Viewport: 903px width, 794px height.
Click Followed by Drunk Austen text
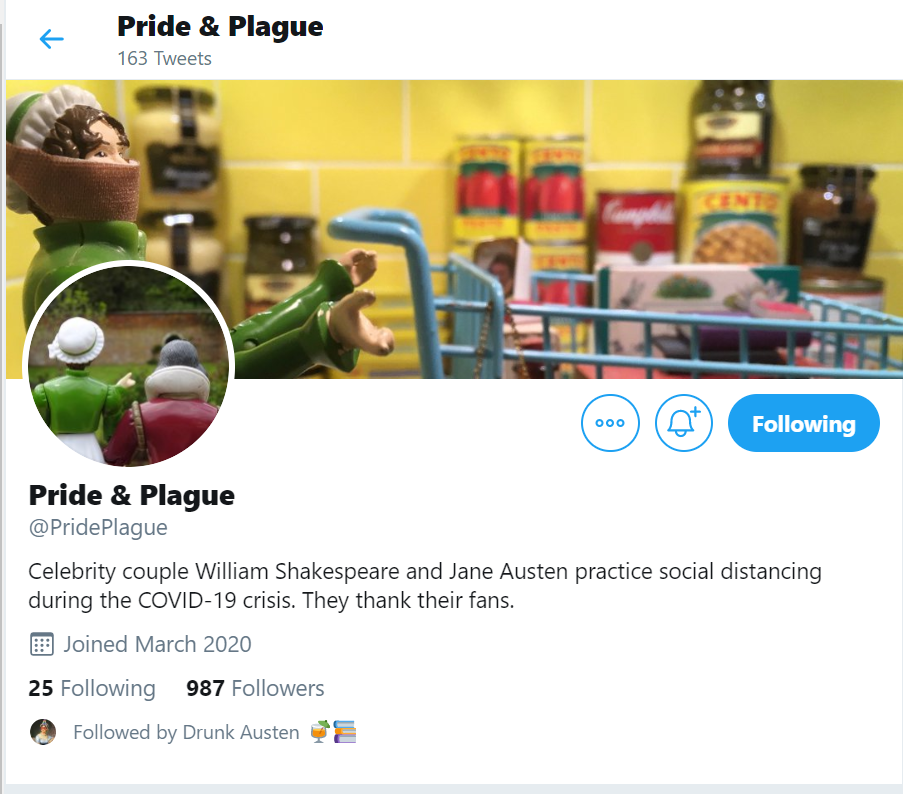coord(186,732)
